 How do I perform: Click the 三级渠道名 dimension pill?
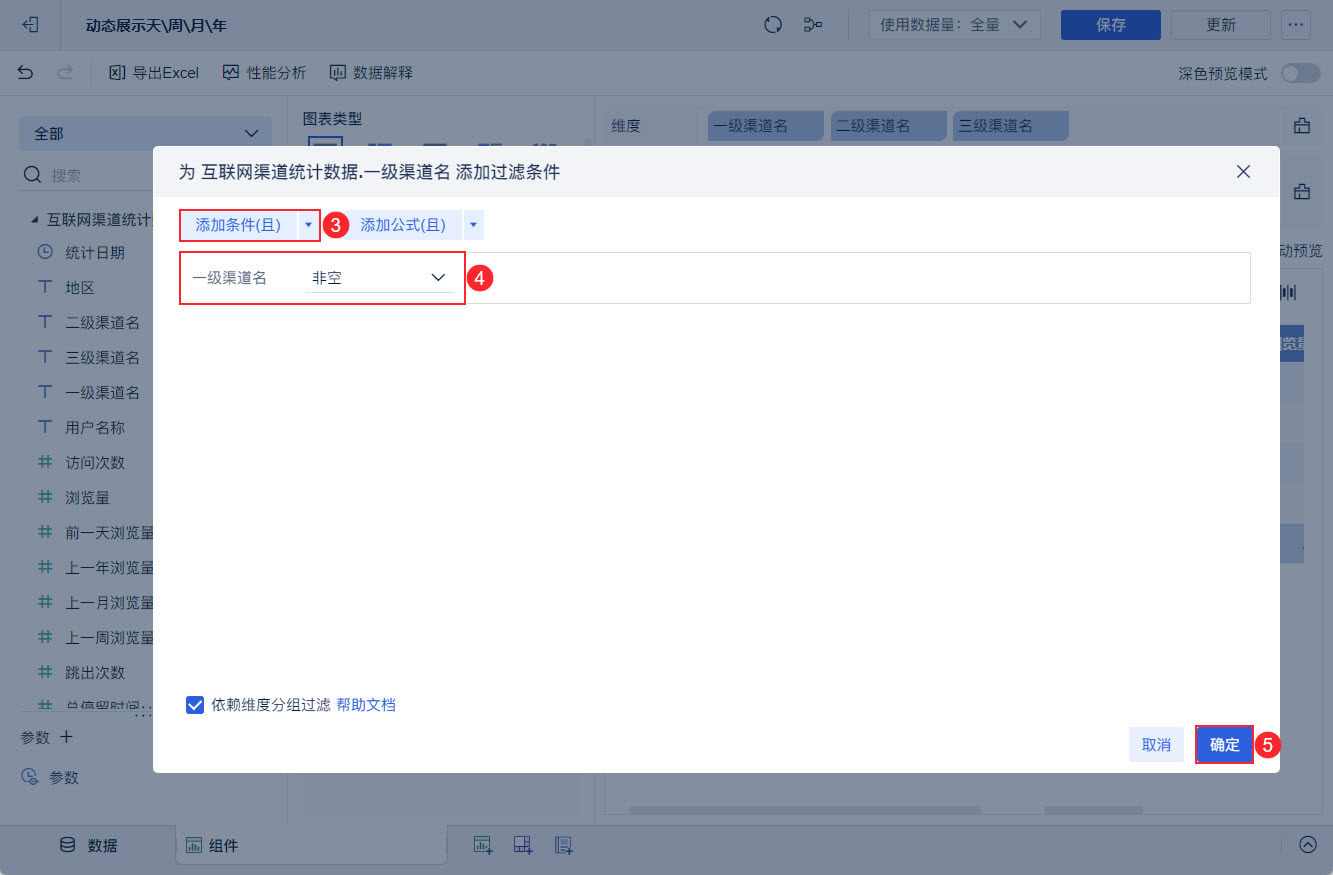click(1011, 126)
